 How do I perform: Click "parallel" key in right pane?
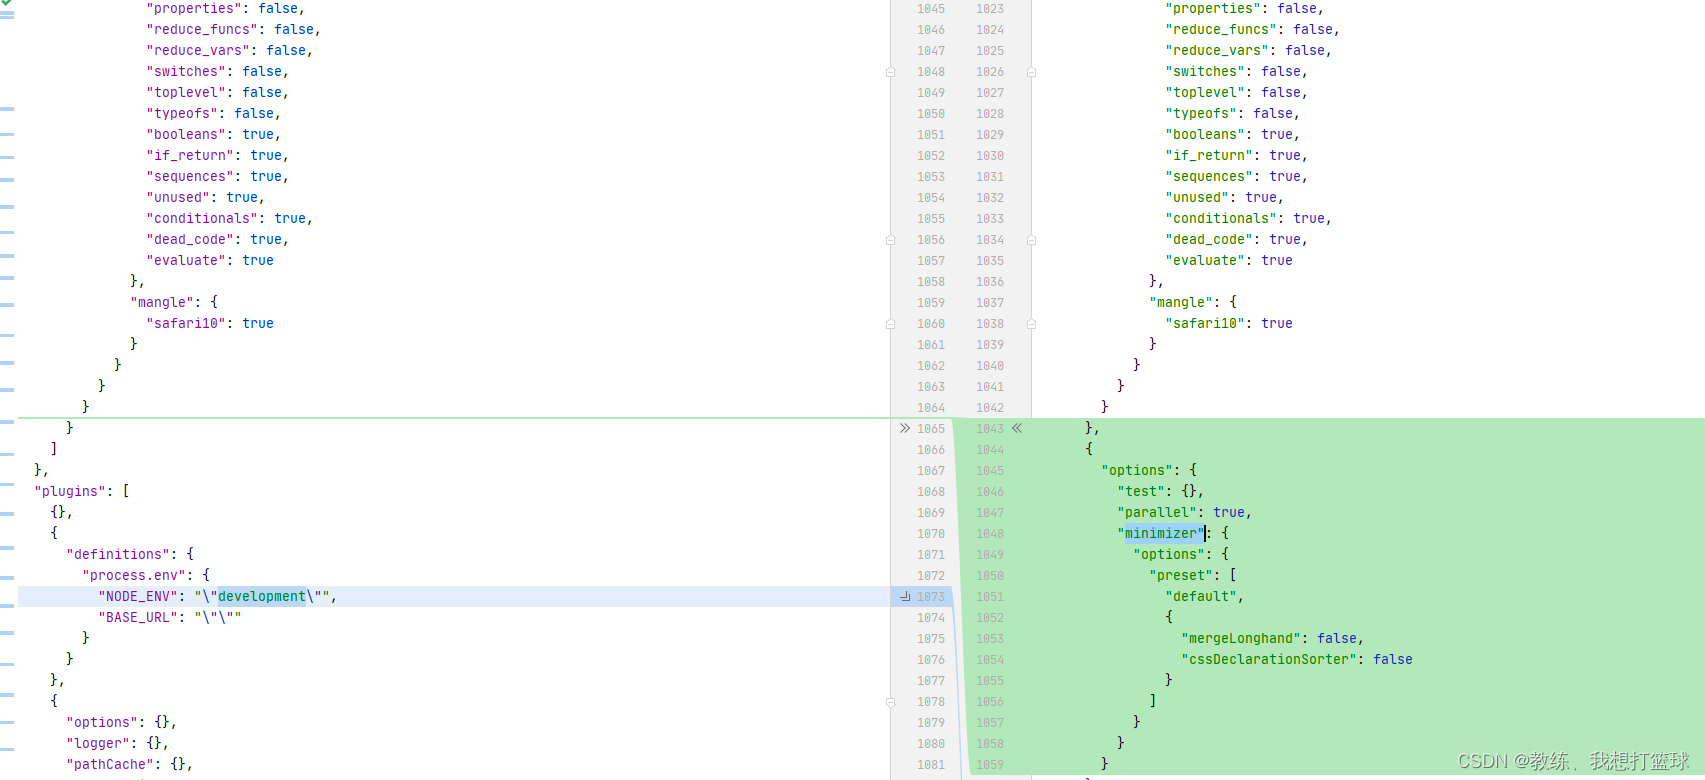pyautogui.click(x=1157, y=512)
